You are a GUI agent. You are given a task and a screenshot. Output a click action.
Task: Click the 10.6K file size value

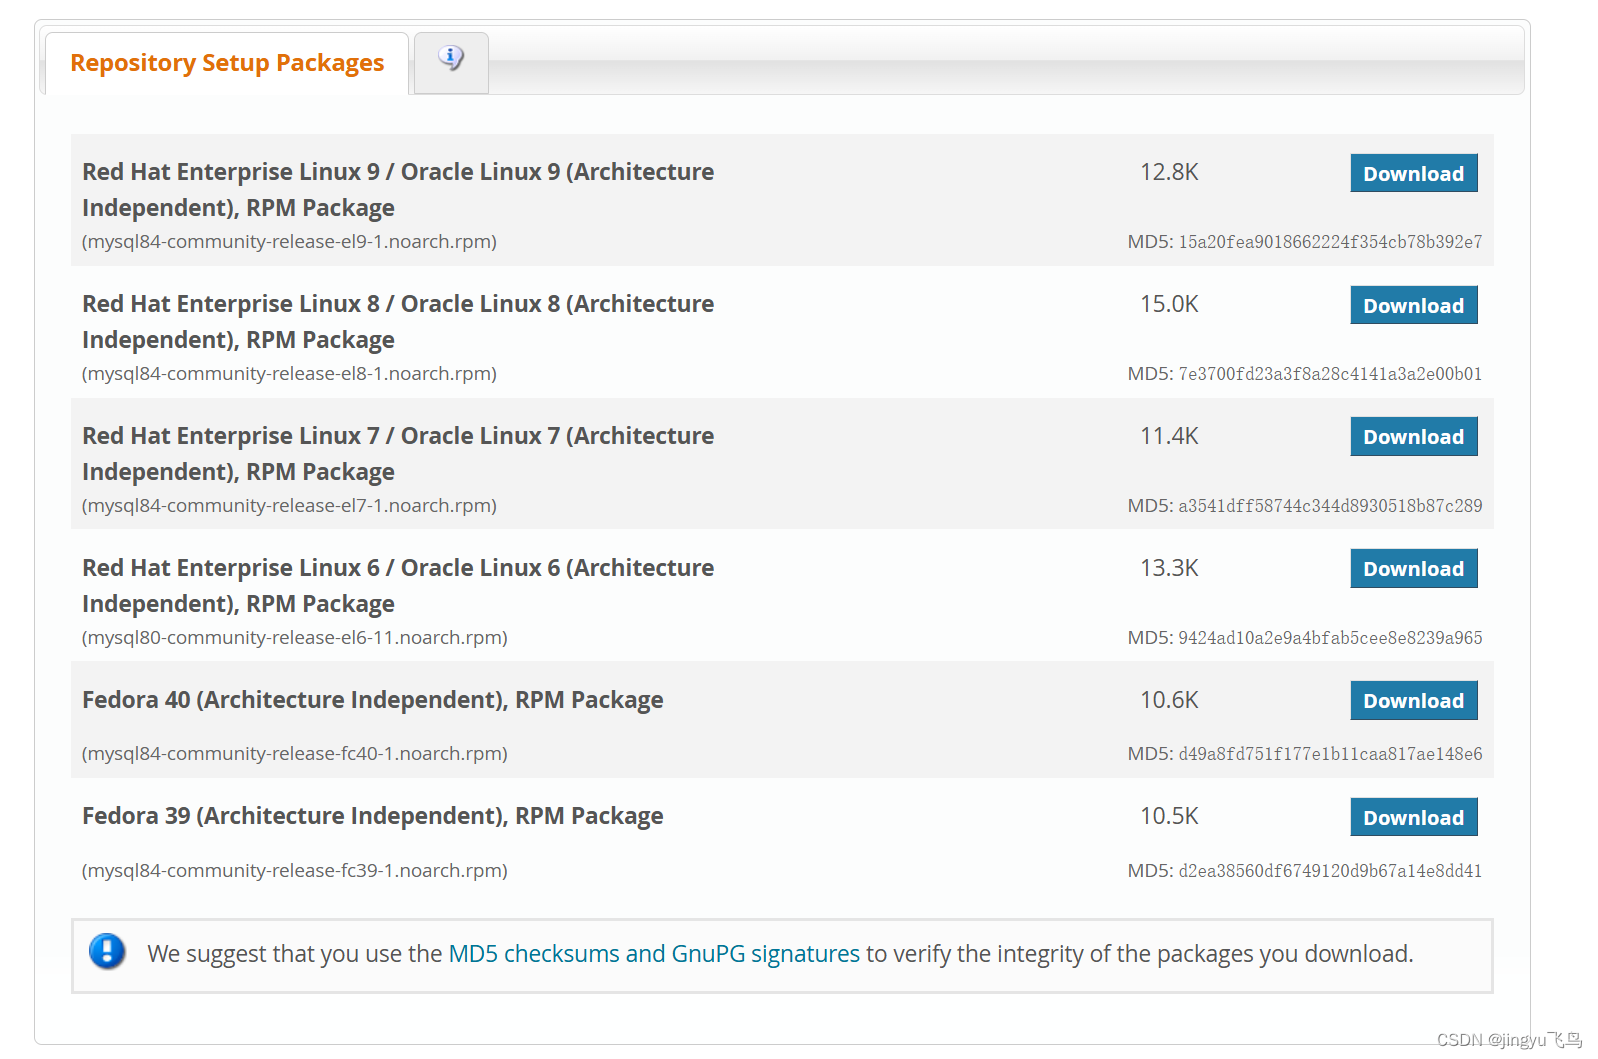click(1169, 700)
